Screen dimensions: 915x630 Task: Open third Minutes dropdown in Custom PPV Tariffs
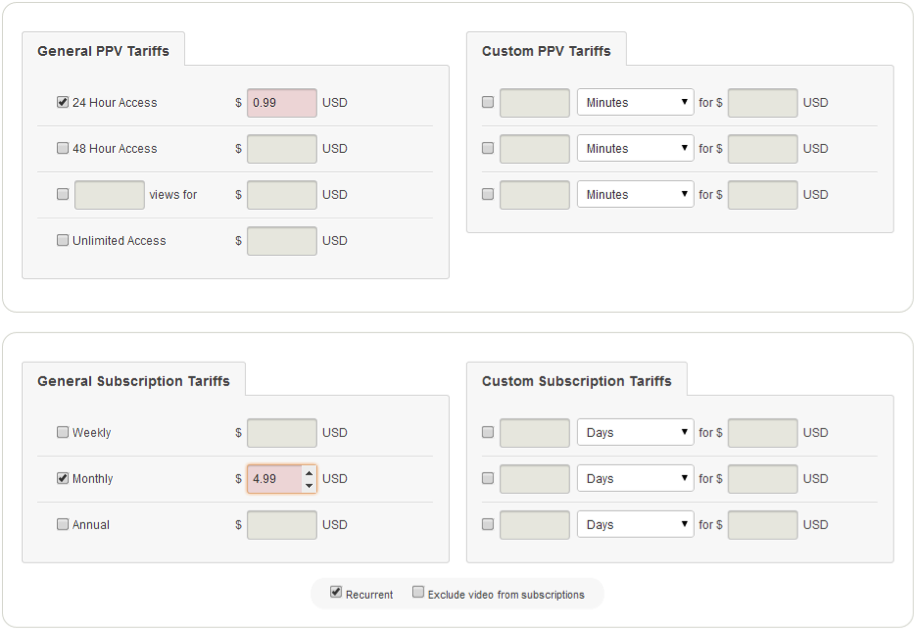(635, 194)
